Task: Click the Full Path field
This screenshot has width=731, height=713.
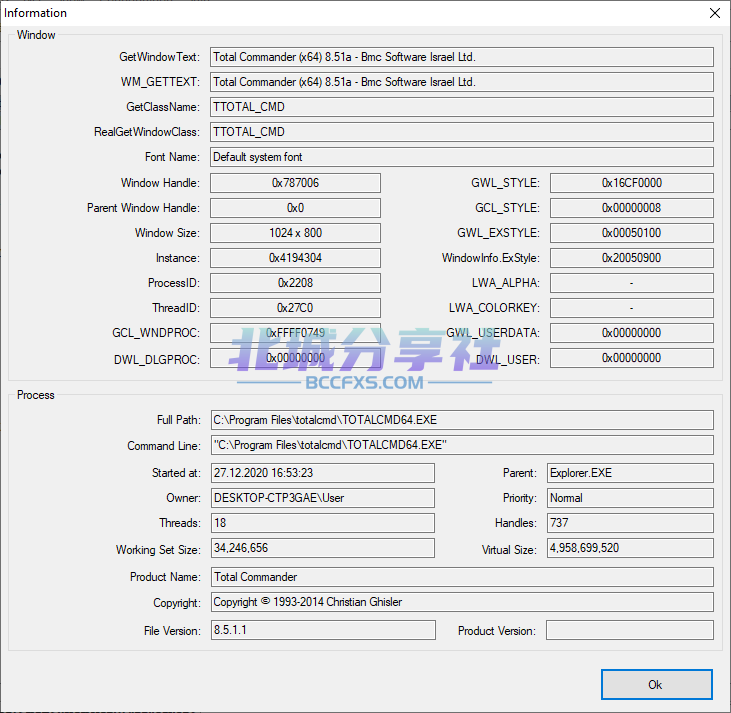Action: (462, 420)
